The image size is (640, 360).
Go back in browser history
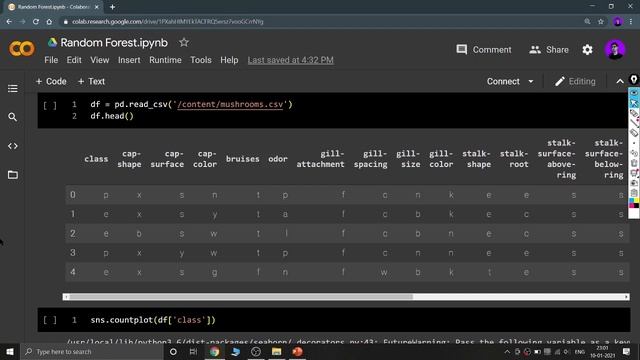pos(9,22)
